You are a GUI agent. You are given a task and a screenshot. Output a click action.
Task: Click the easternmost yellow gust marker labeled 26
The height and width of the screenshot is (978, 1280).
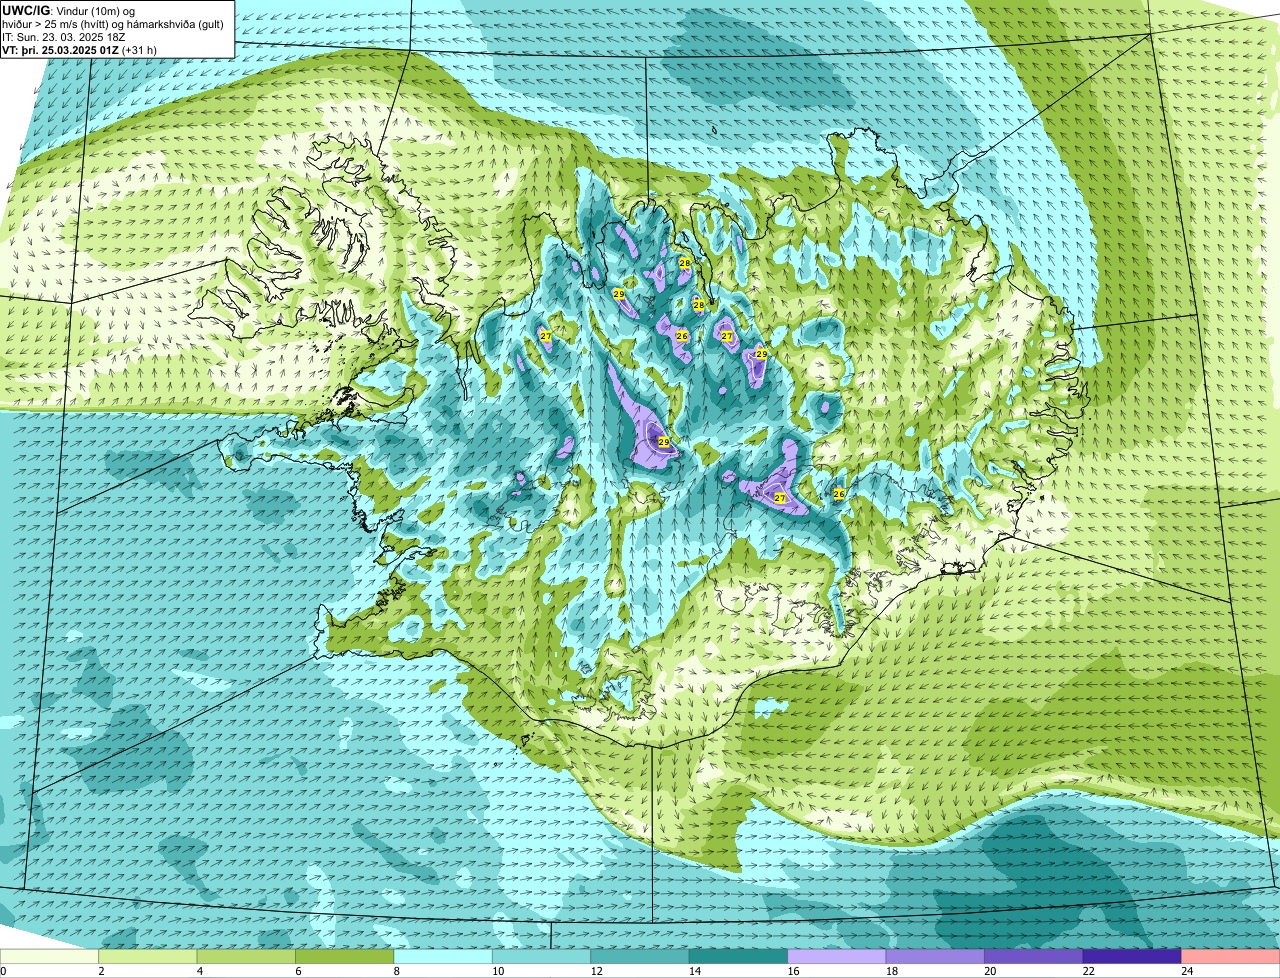839,494
